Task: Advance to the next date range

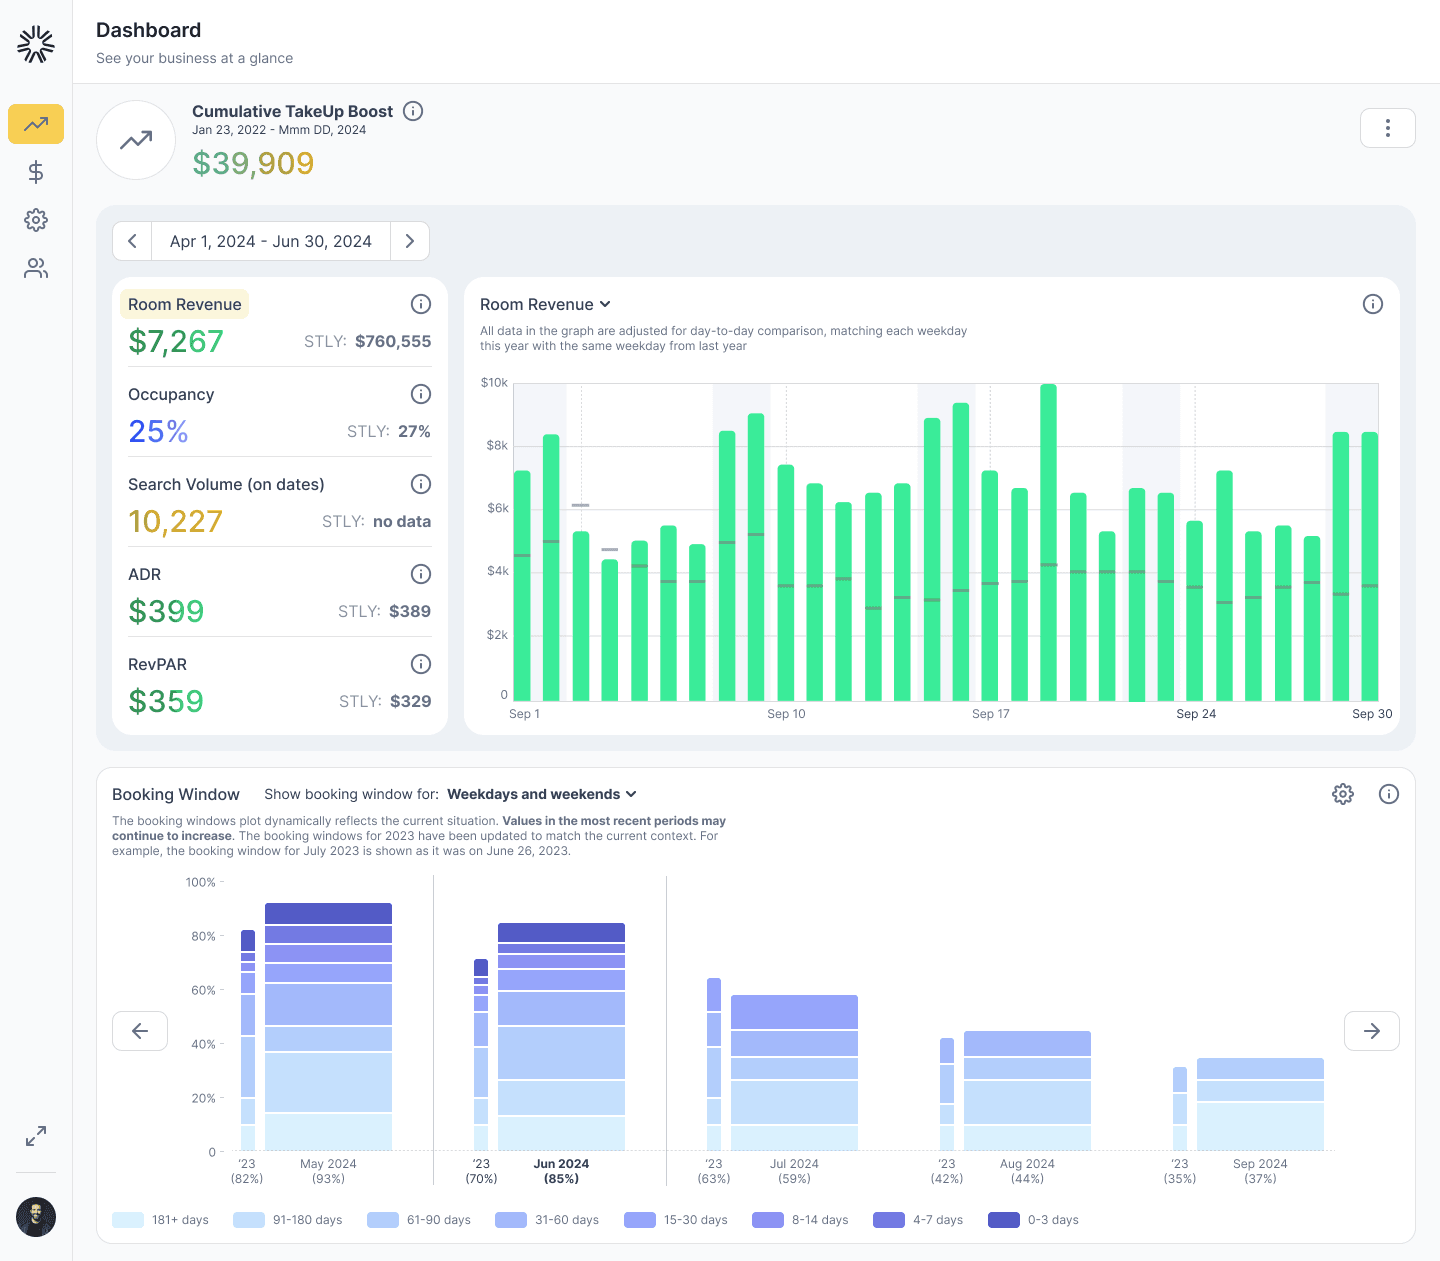Action: pyautogui.click(x=409, y=241)
